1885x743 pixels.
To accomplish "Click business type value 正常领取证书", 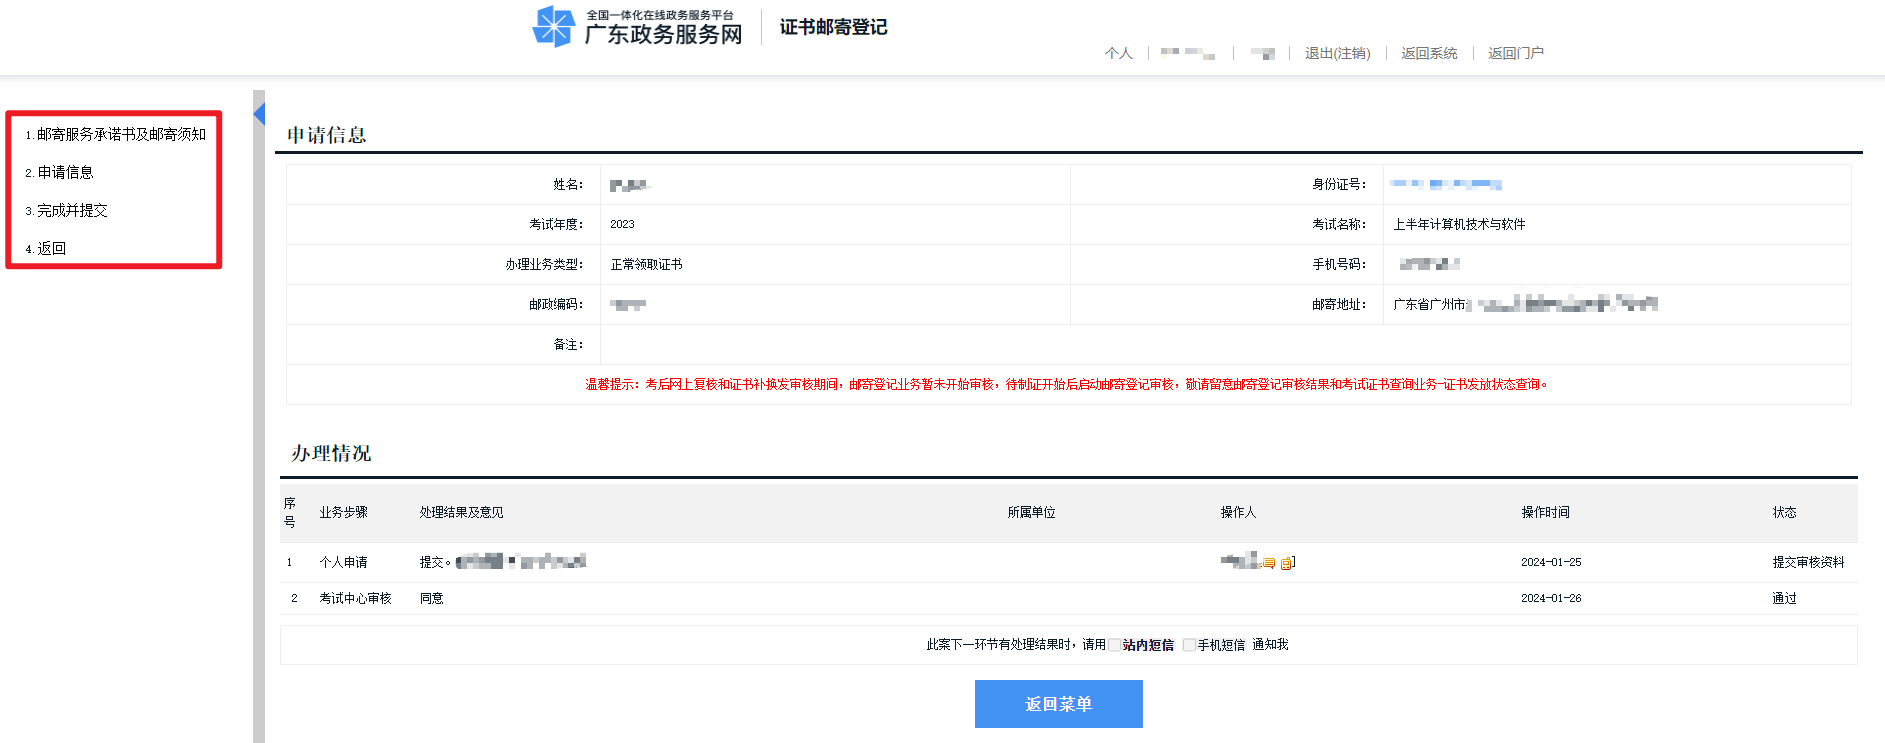I will pyautogui.click(x=646, y=264).
